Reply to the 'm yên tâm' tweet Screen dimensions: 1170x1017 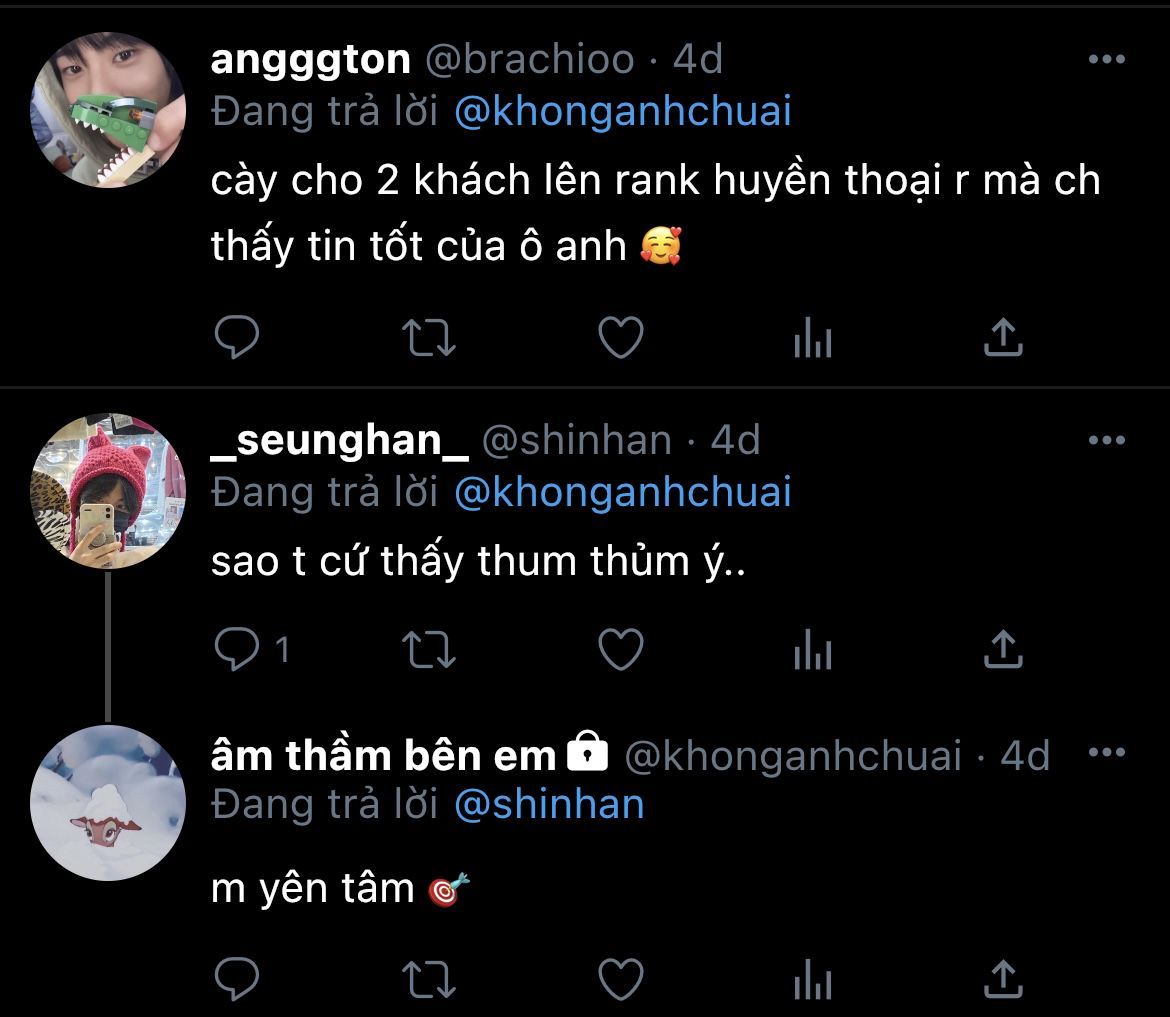237,979
